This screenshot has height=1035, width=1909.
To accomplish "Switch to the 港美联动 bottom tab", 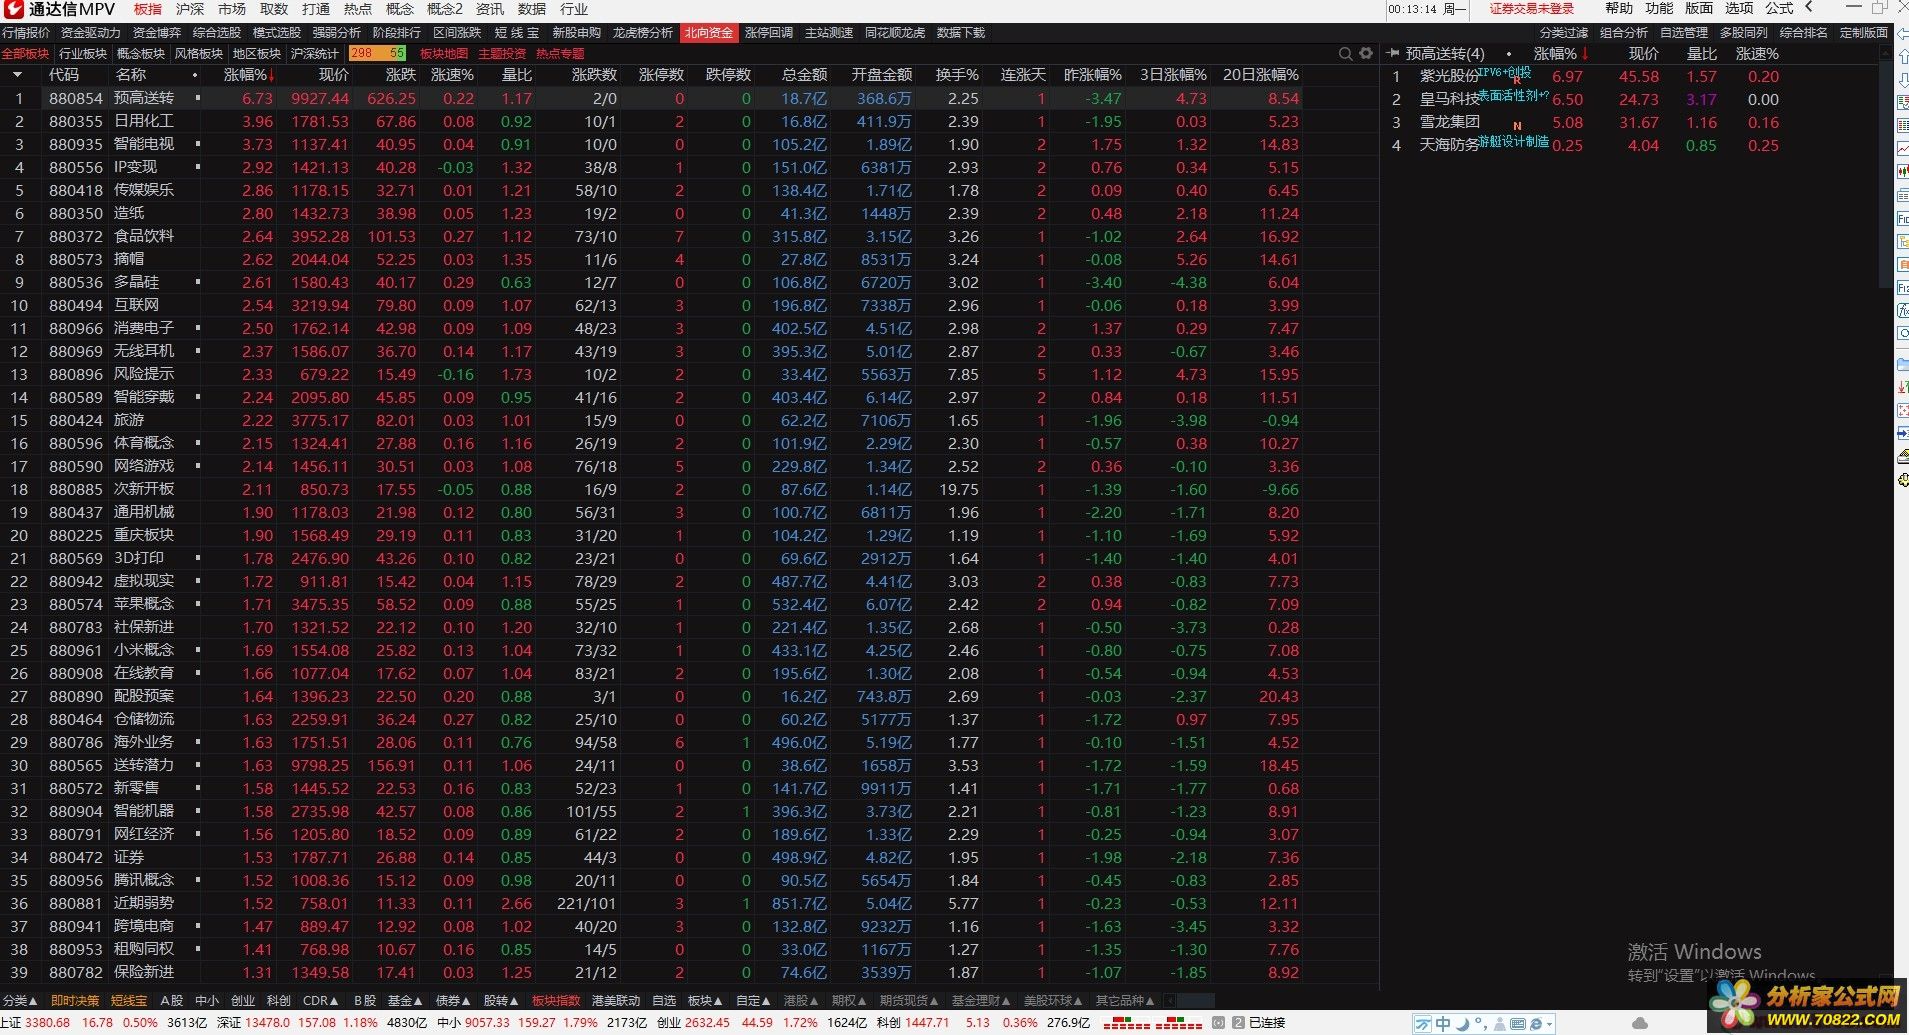I will coord(616,1000).
